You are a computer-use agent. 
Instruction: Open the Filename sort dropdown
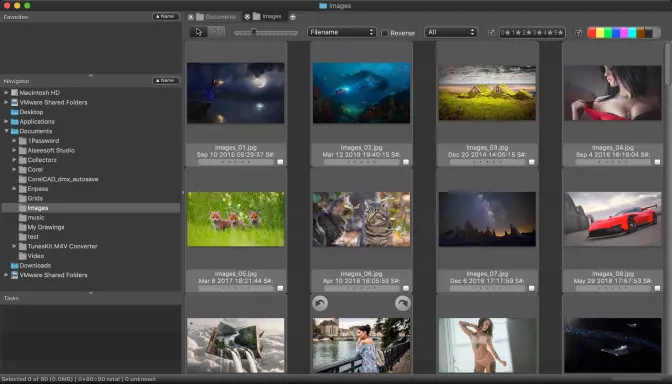point(342,32)
